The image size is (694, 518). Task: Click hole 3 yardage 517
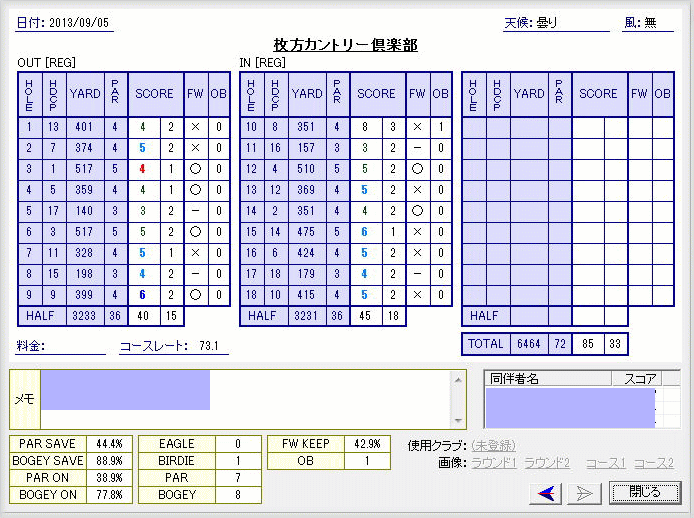click(84, 169)
